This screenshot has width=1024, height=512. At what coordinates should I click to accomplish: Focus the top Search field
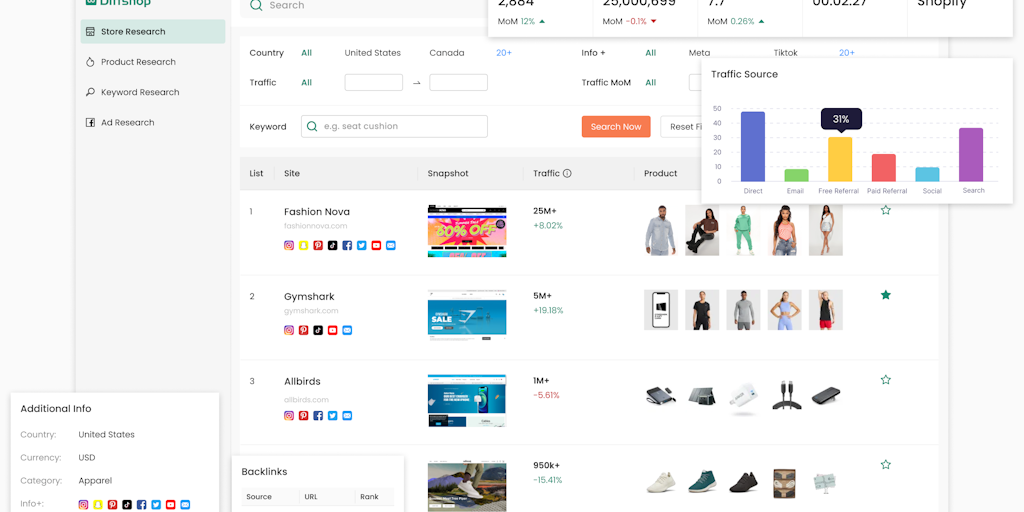[x=366, y=6]
